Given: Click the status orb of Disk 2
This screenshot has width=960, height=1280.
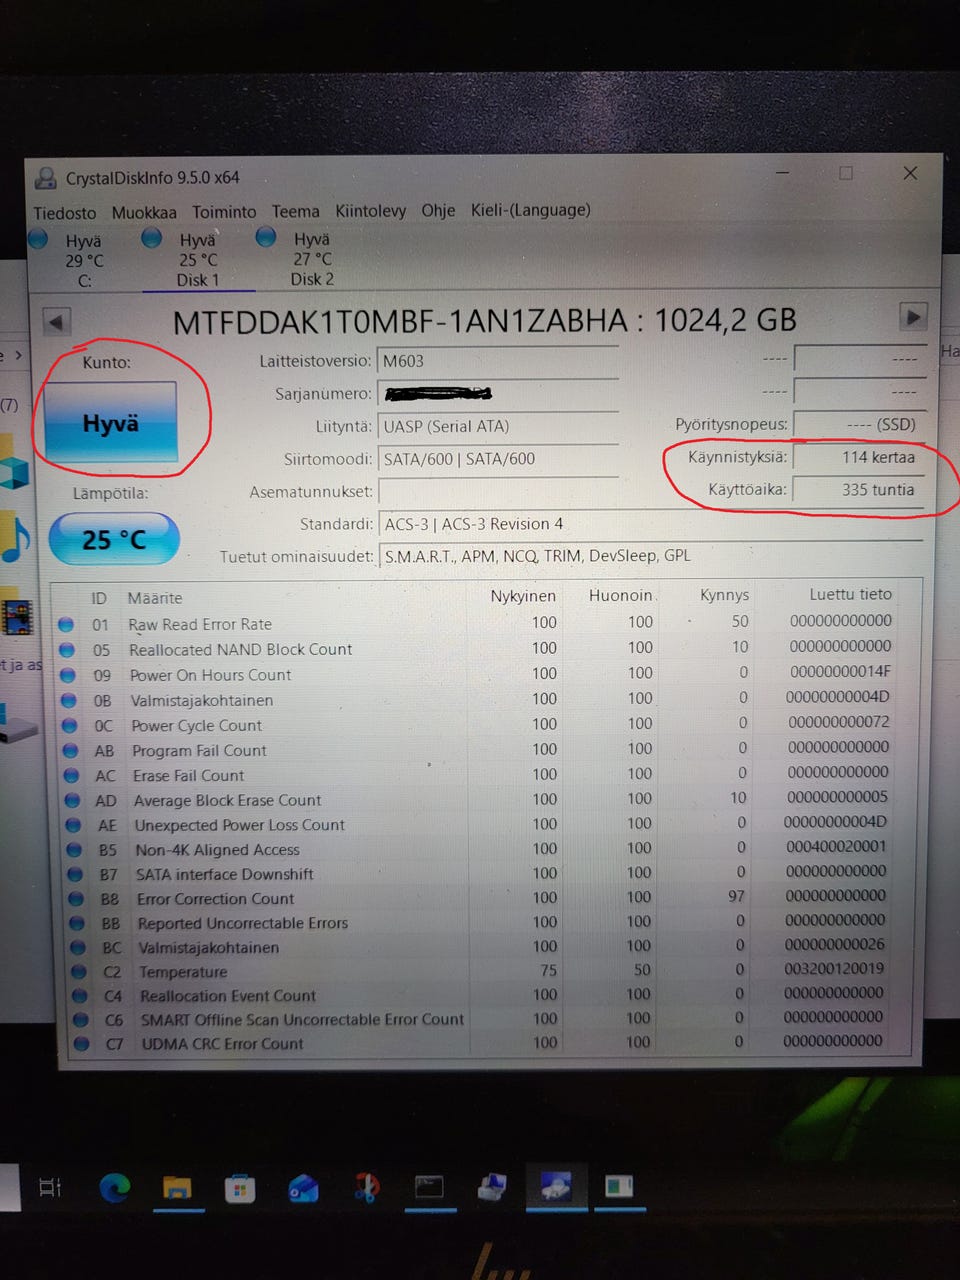Looking at the screenshot, I should coord(266,236).
